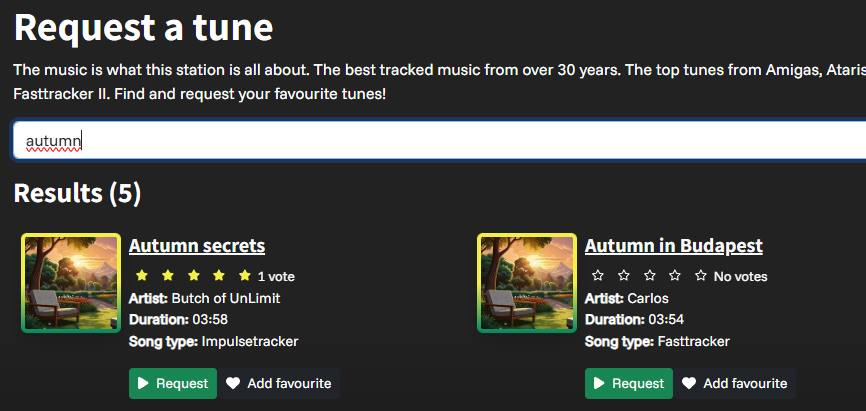Add Autumn secrets to favourites
Viewport: 866px width, 411px height.
[279, 383]
